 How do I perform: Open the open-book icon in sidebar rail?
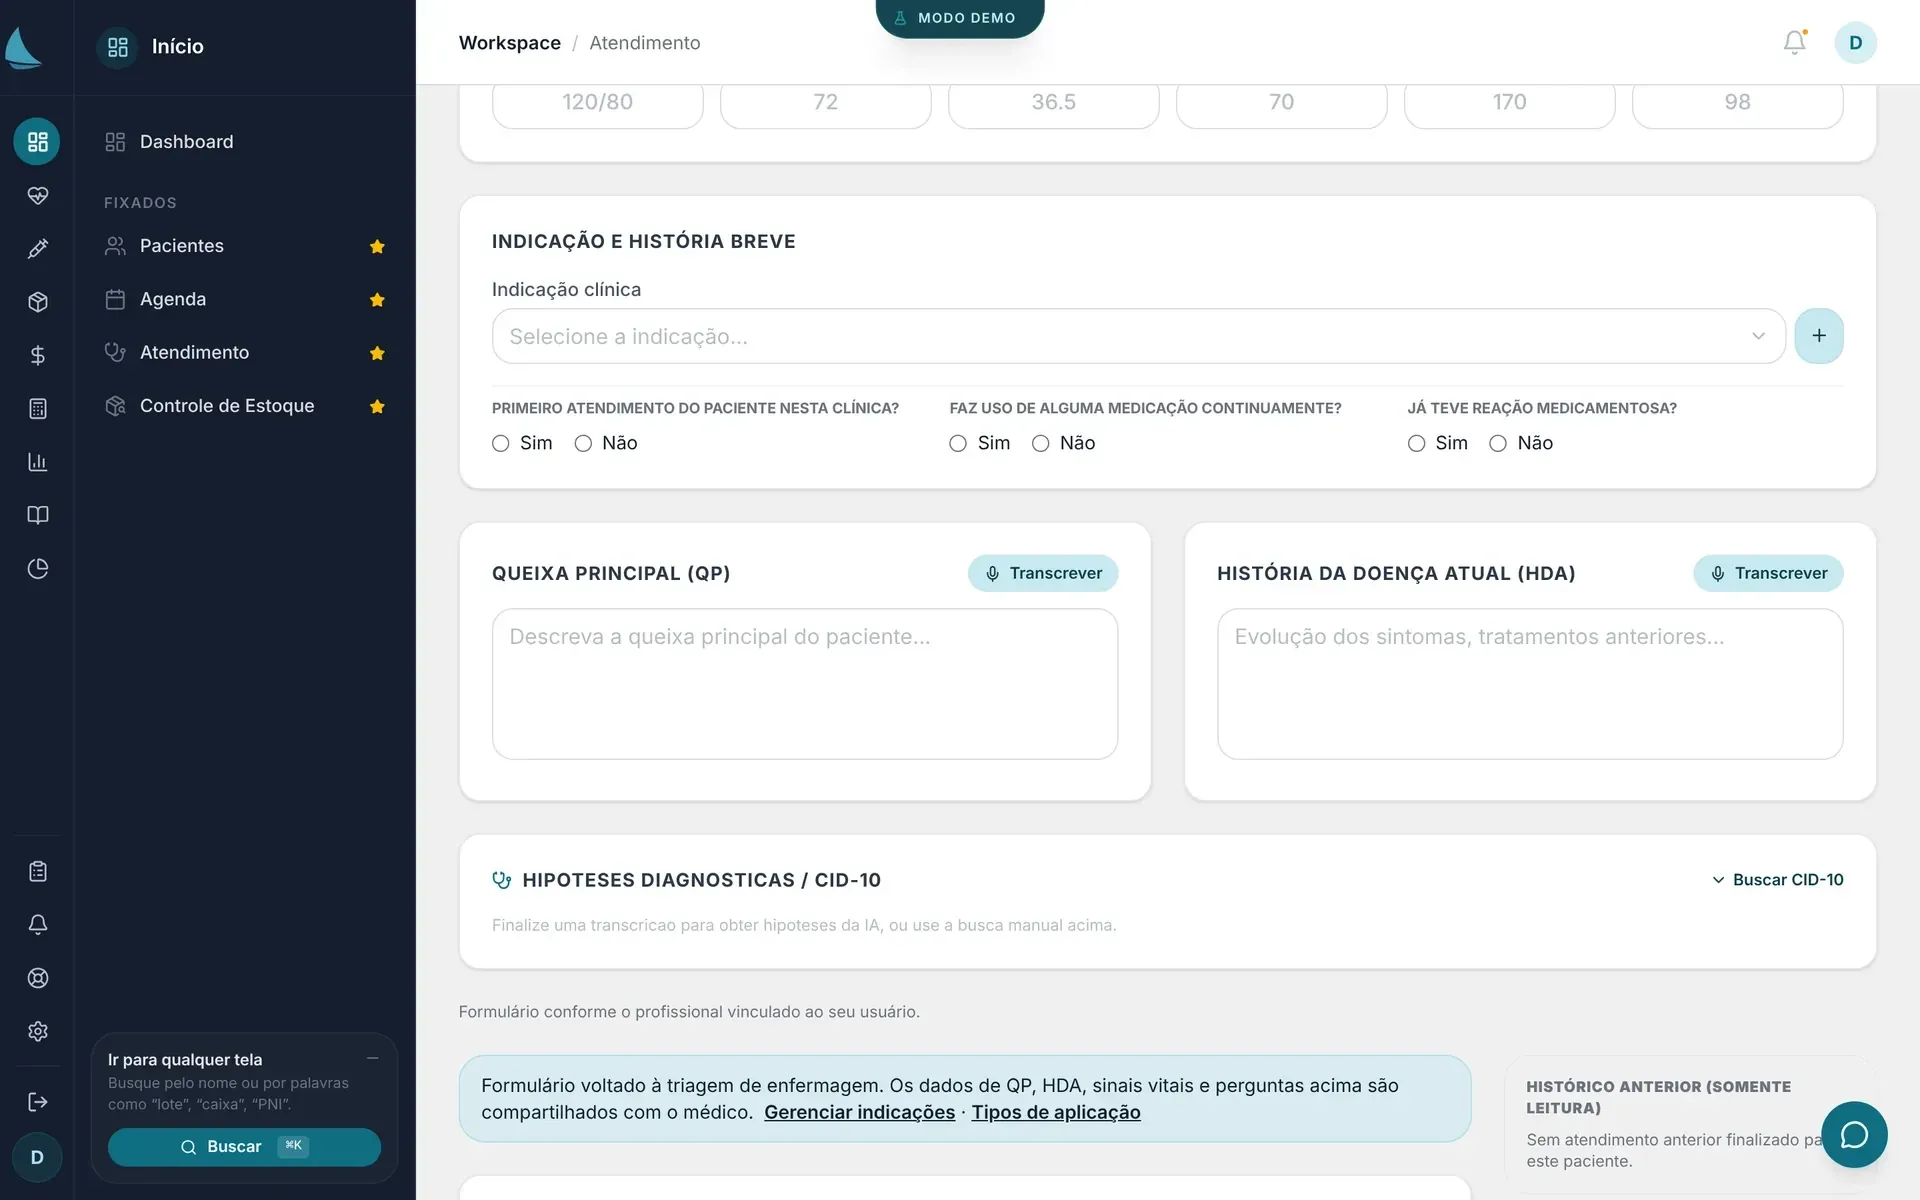(37, 515)
